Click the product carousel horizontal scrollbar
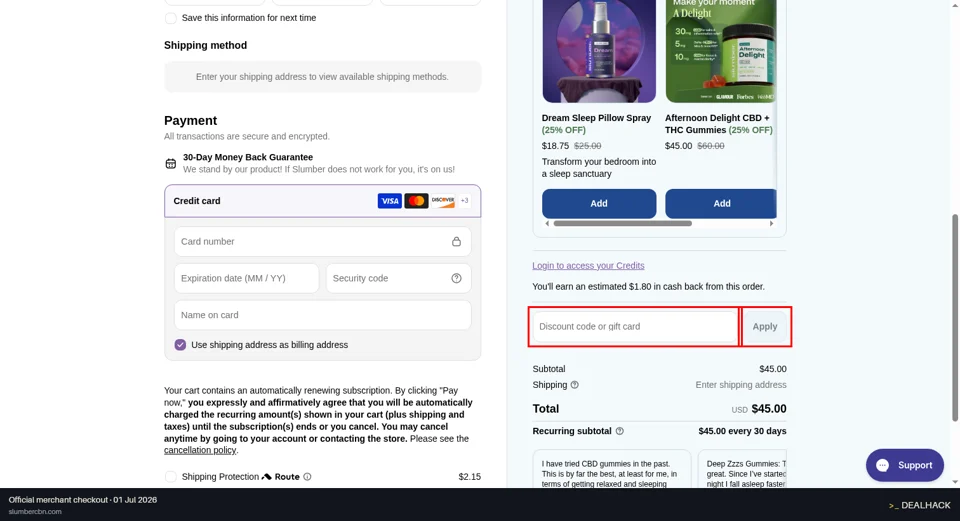This screenshot has width=960, height=521. point(623,223)
